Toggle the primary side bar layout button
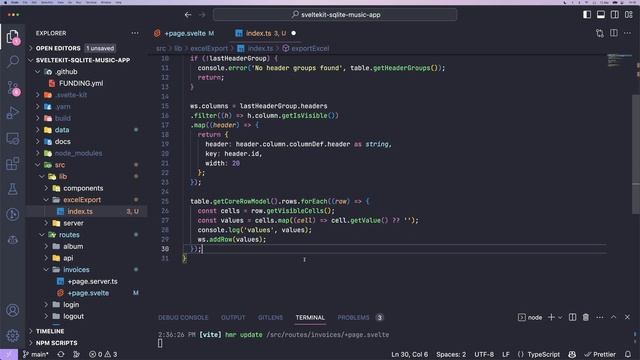The width and height of the screenshot is (640, 360). tap(587, 15)
